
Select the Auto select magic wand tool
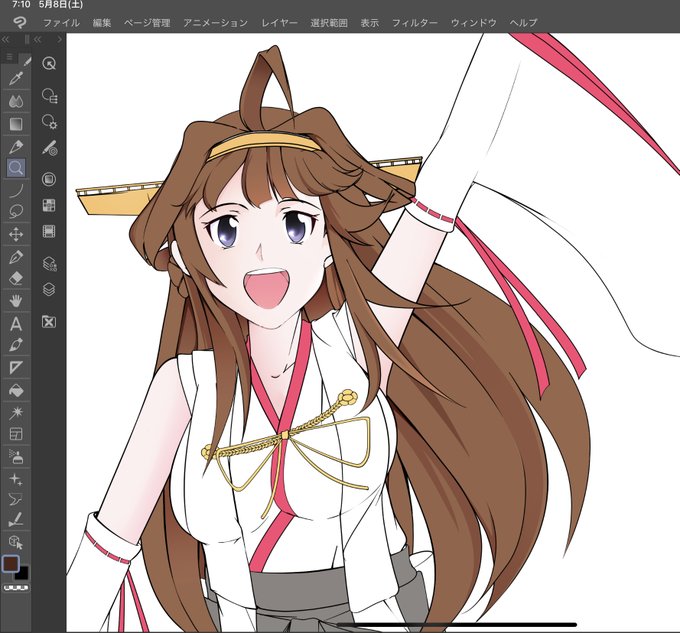point(16,412)
